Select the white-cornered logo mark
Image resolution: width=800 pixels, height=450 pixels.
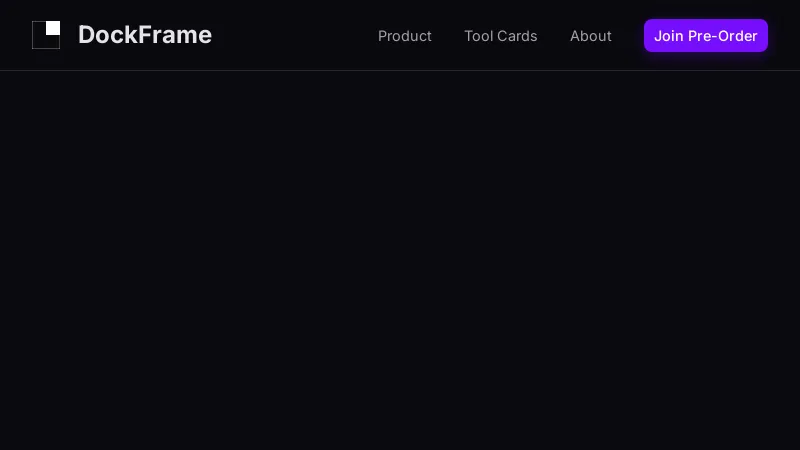46,35
